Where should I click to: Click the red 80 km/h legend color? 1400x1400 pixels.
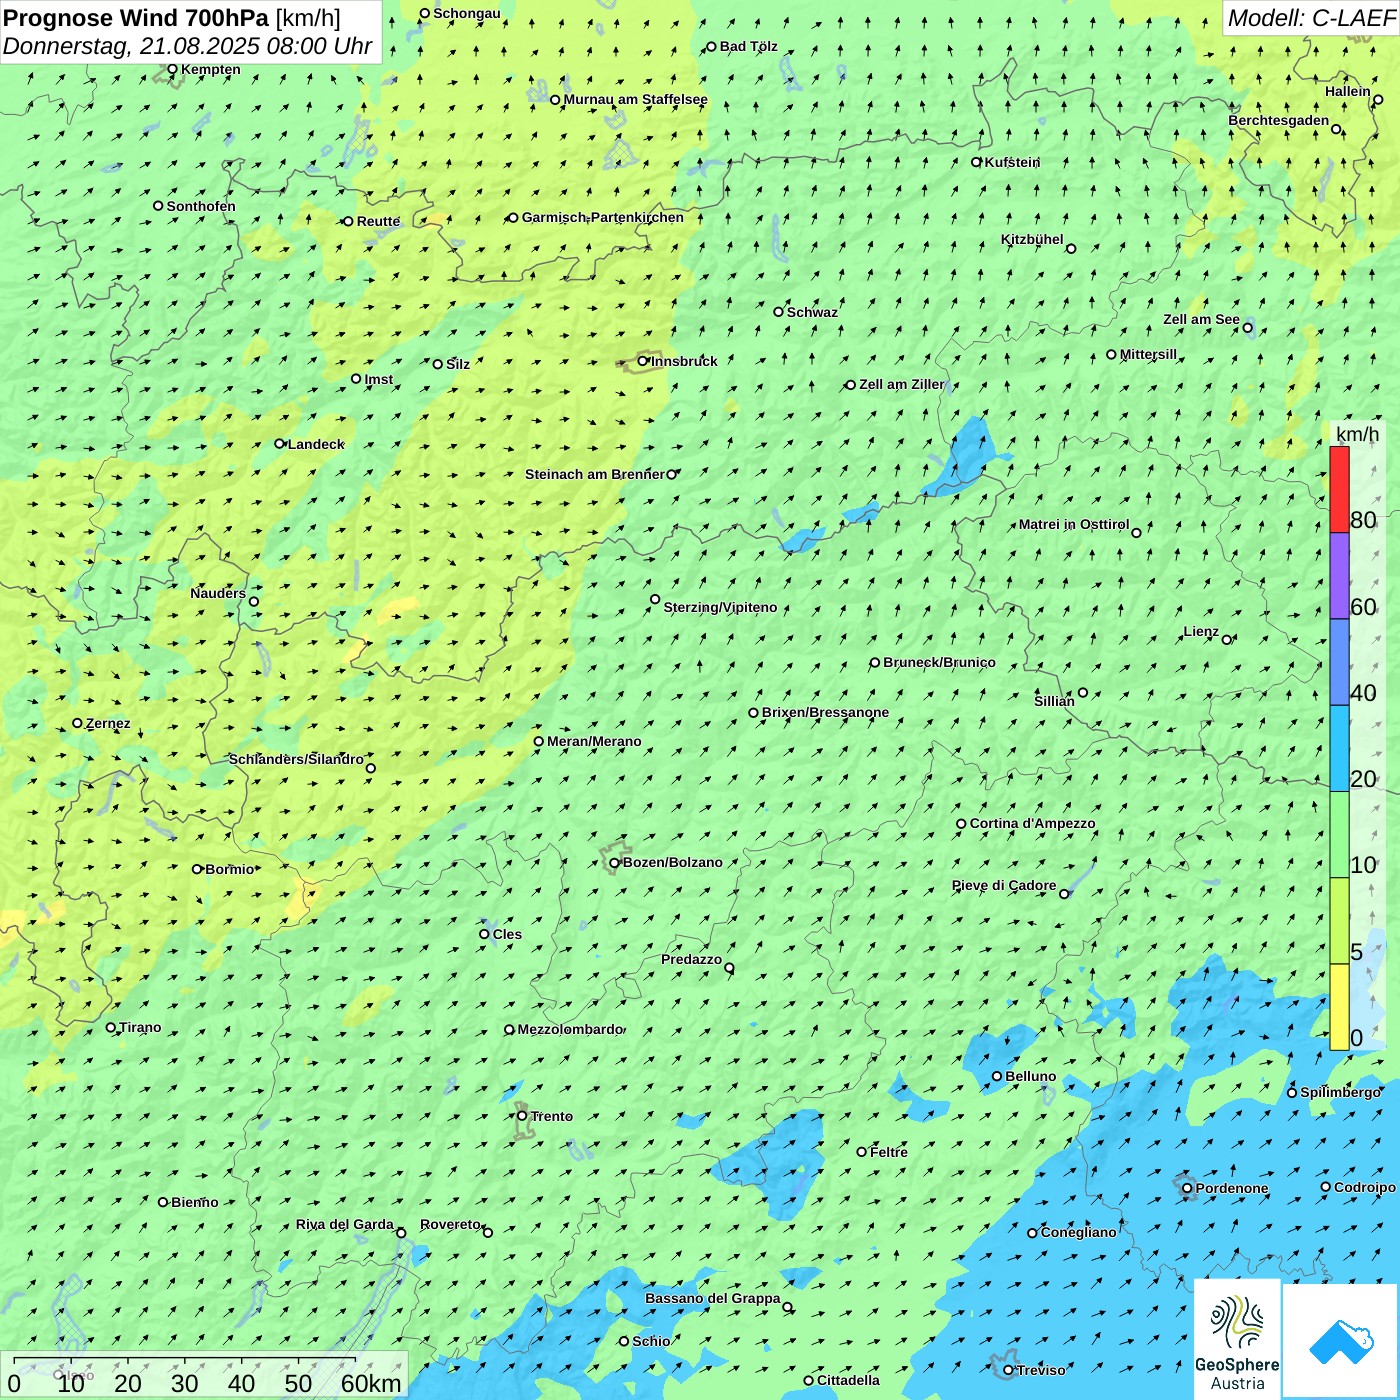1339,489
